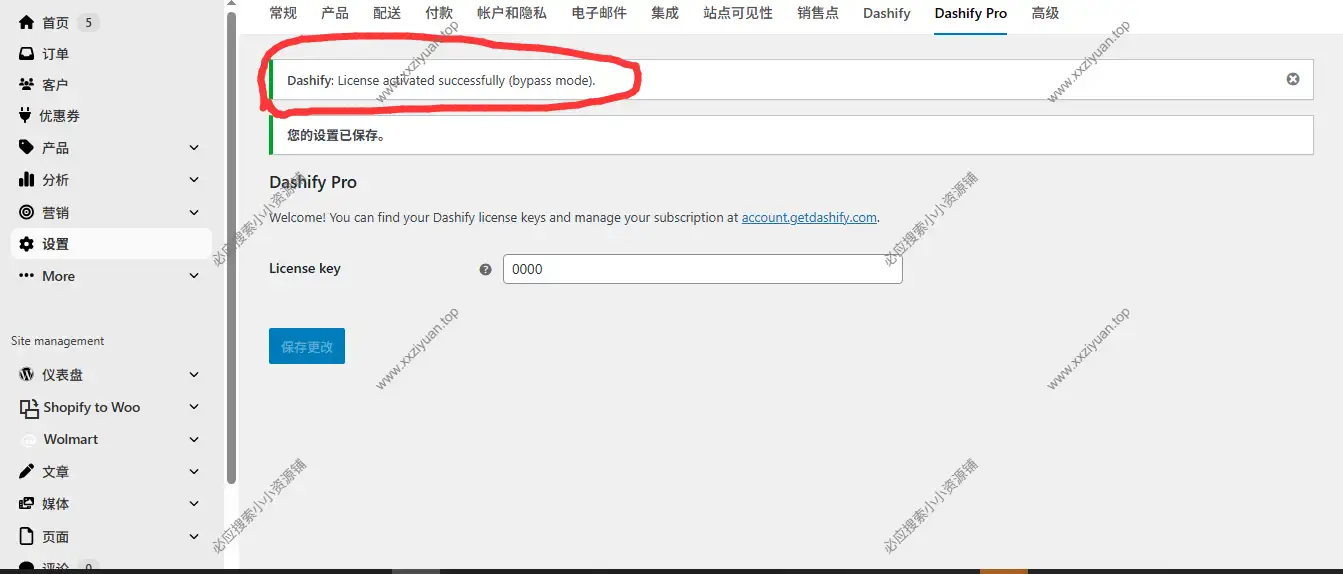The width and height of the screenshot is (1343, 574).
Task: Click the home icon beside 首页
Action: point(27,22)
